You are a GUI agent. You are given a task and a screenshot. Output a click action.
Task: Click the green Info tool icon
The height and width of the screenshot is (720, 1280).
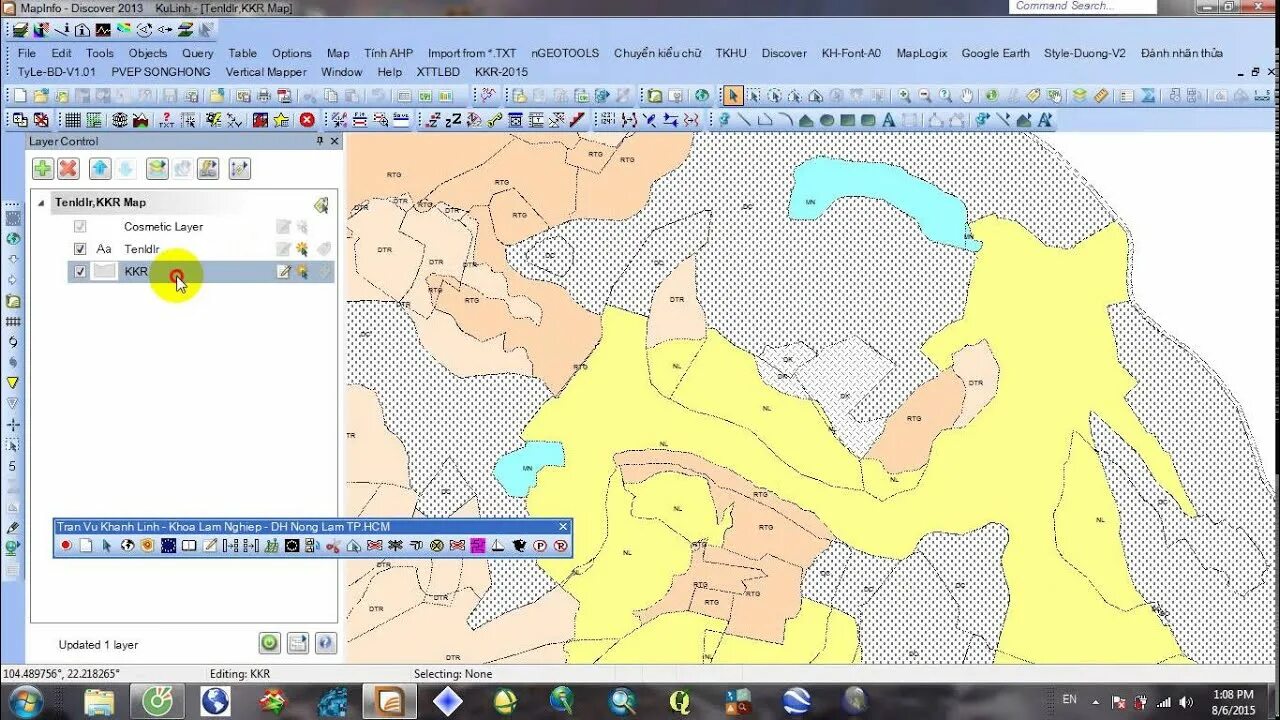[991, 96]
